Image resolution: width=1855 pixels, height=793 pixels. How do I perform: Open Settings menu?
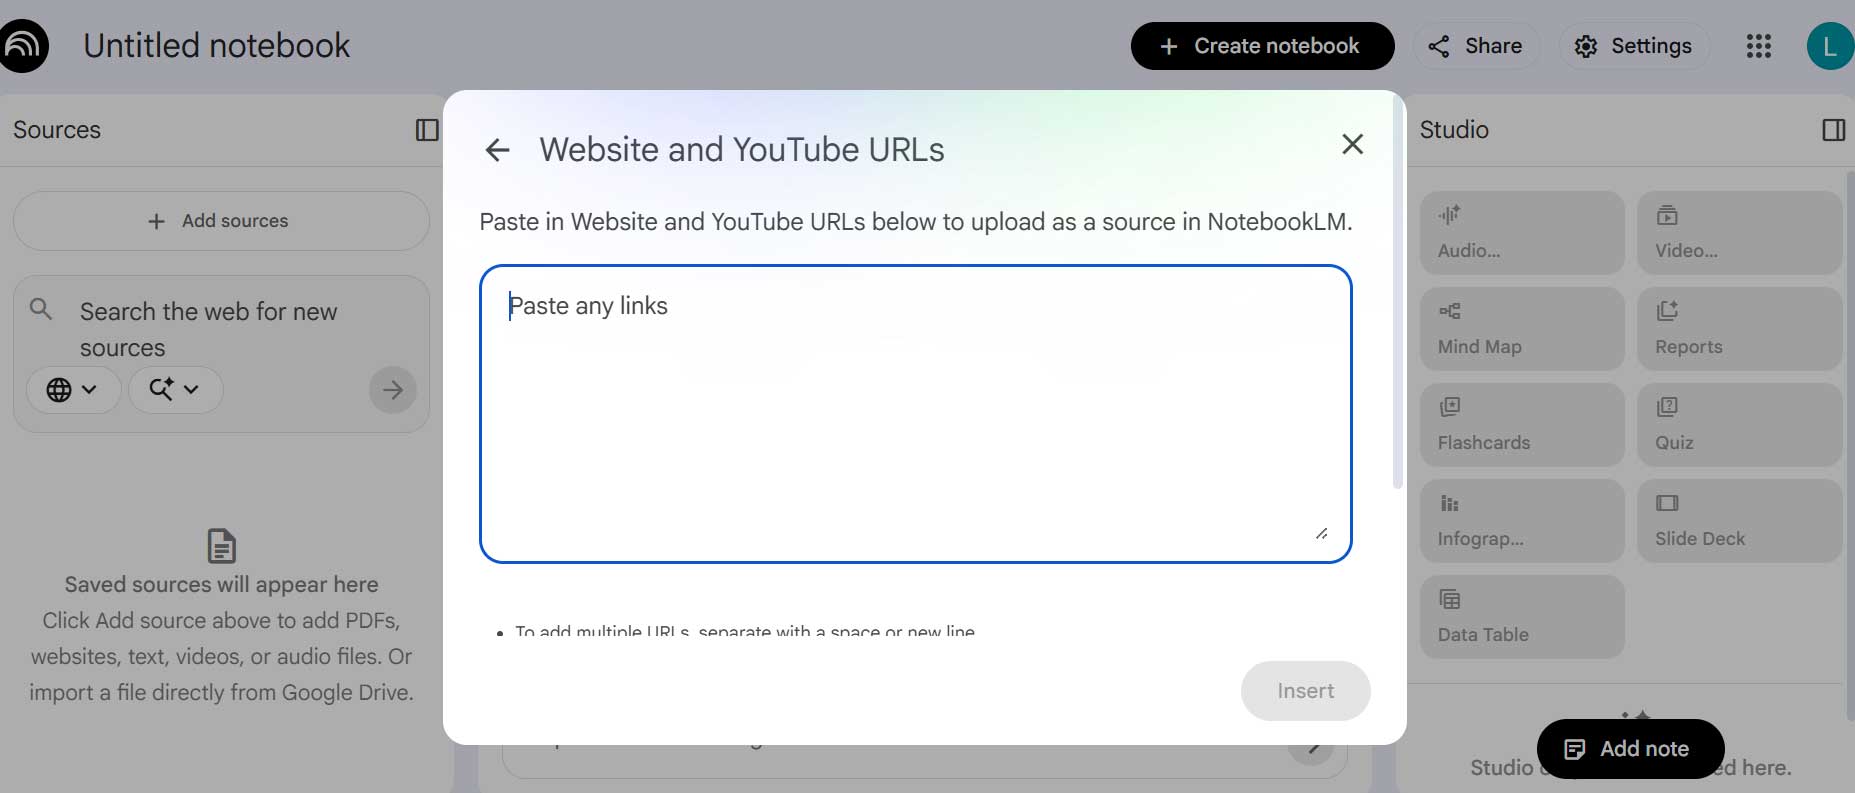[1633, 46]
